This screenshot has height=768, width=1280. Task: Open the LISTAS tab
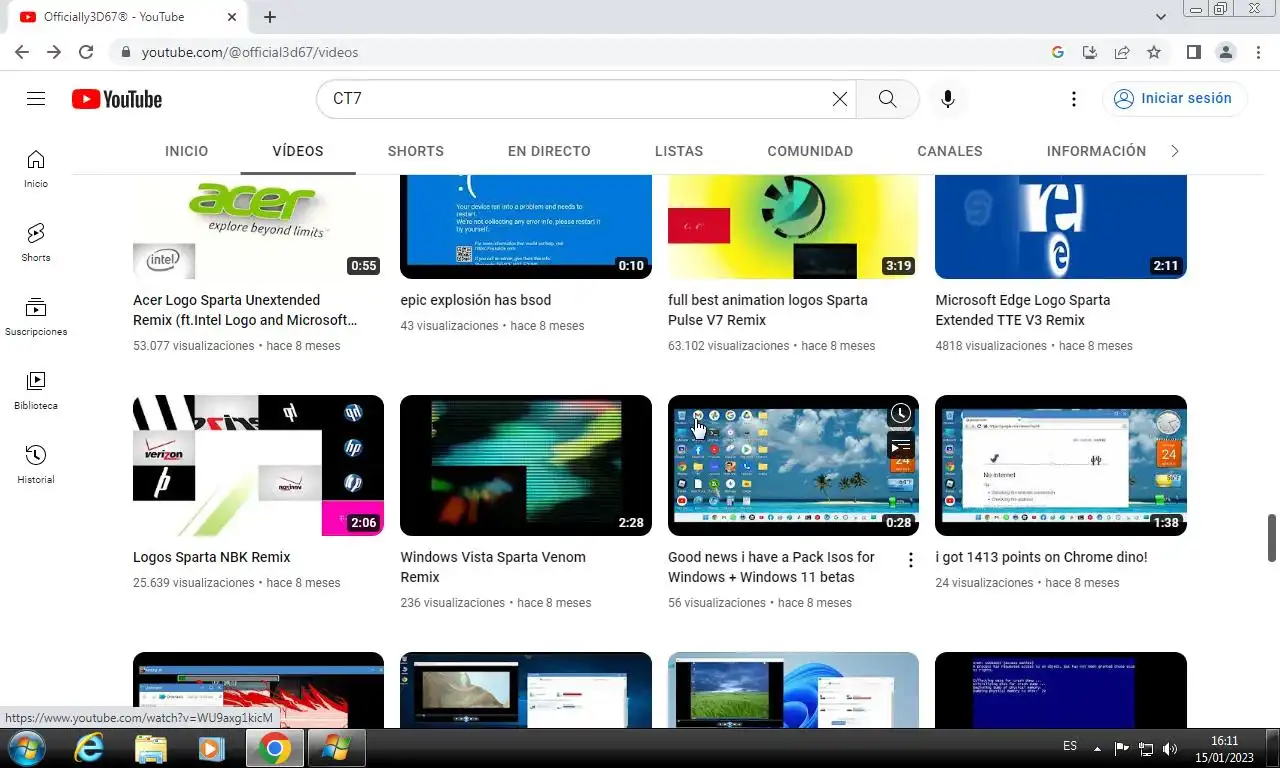coord(679,151)
